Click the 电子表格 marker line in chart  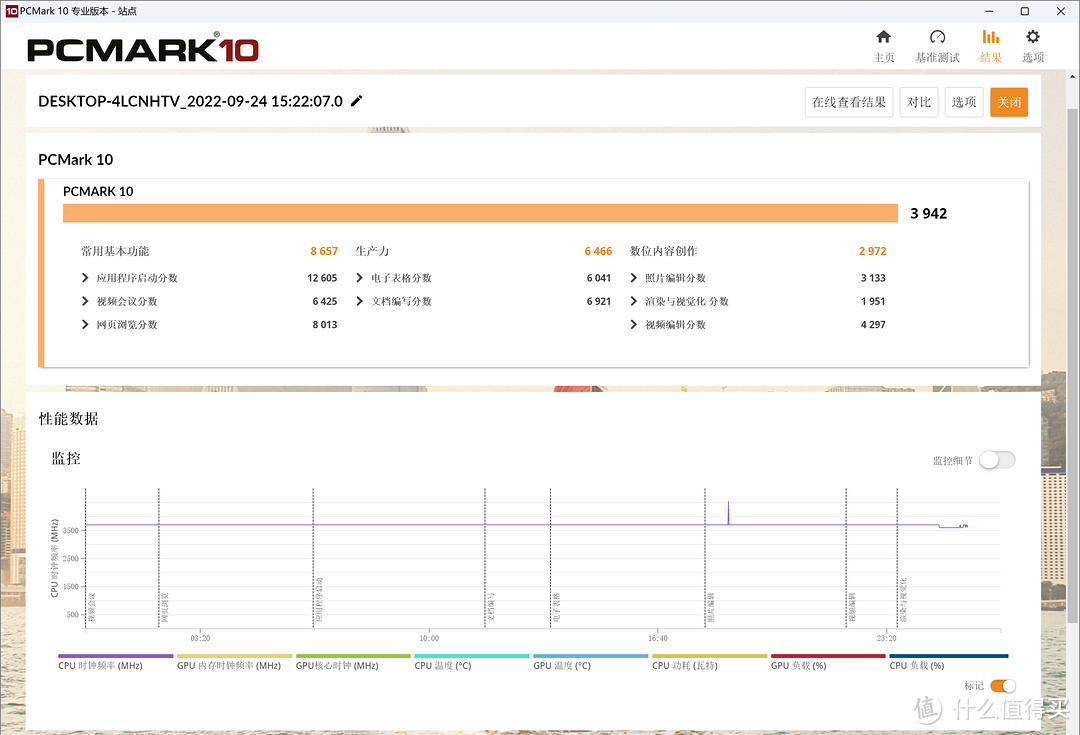pos(550,558)
